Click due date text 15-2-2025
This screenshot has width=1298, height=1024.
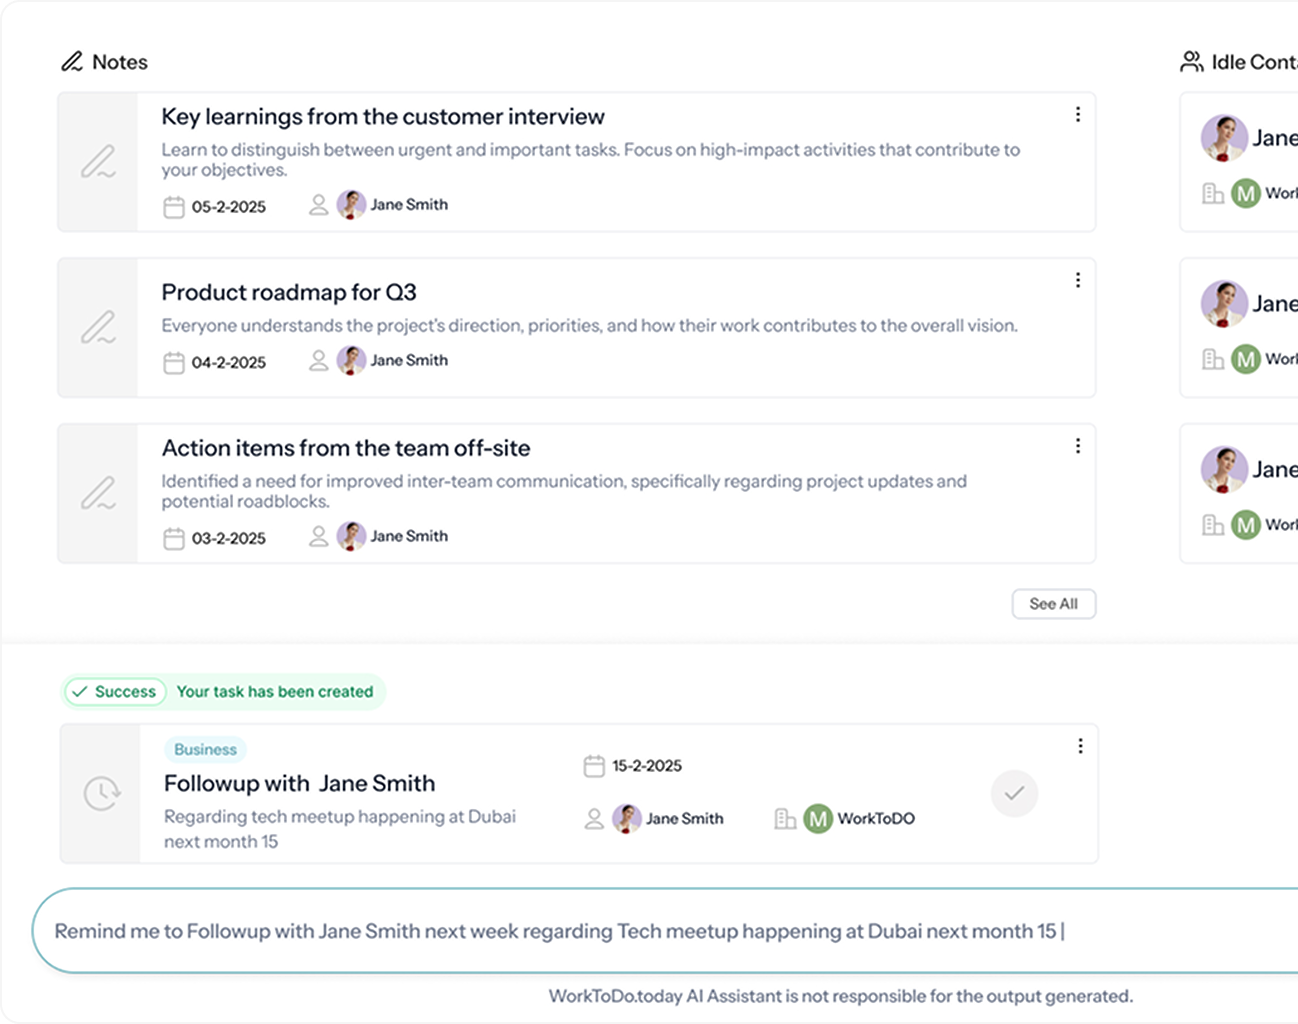(x=647, y=766)
